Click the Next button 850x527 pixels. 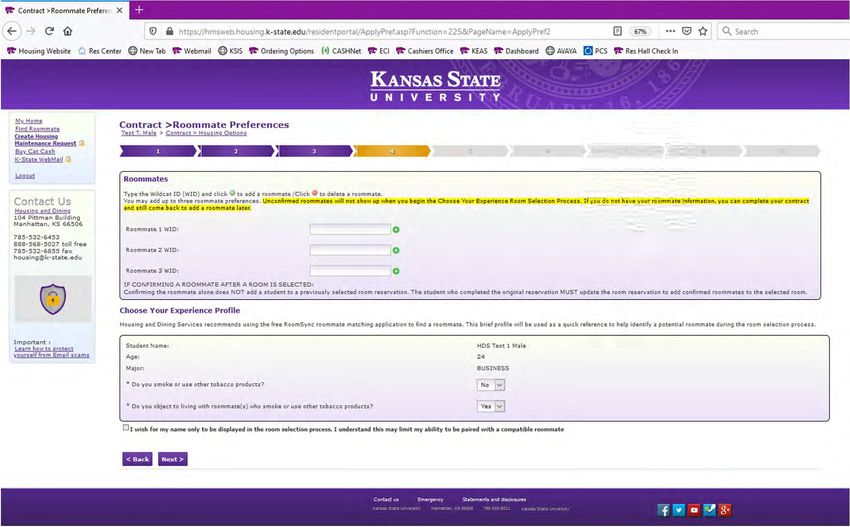173,459
